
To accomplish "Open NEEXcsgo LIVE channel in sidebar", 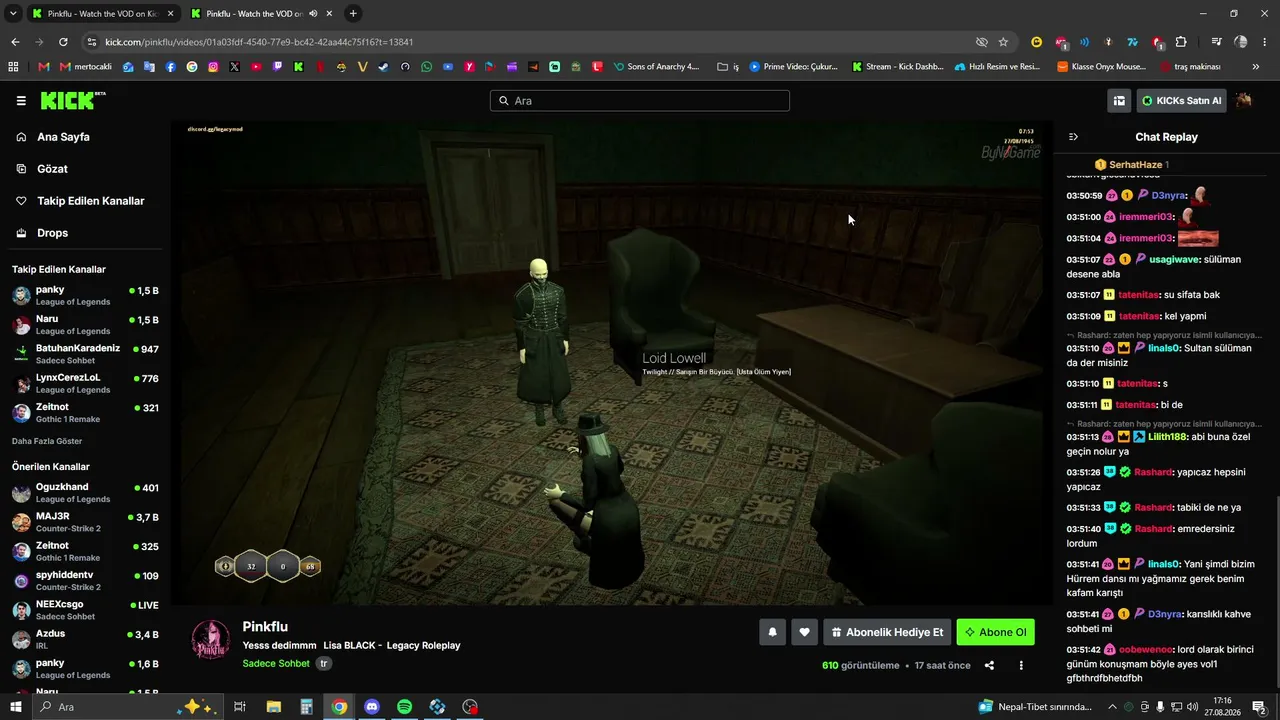I will 85,610.
